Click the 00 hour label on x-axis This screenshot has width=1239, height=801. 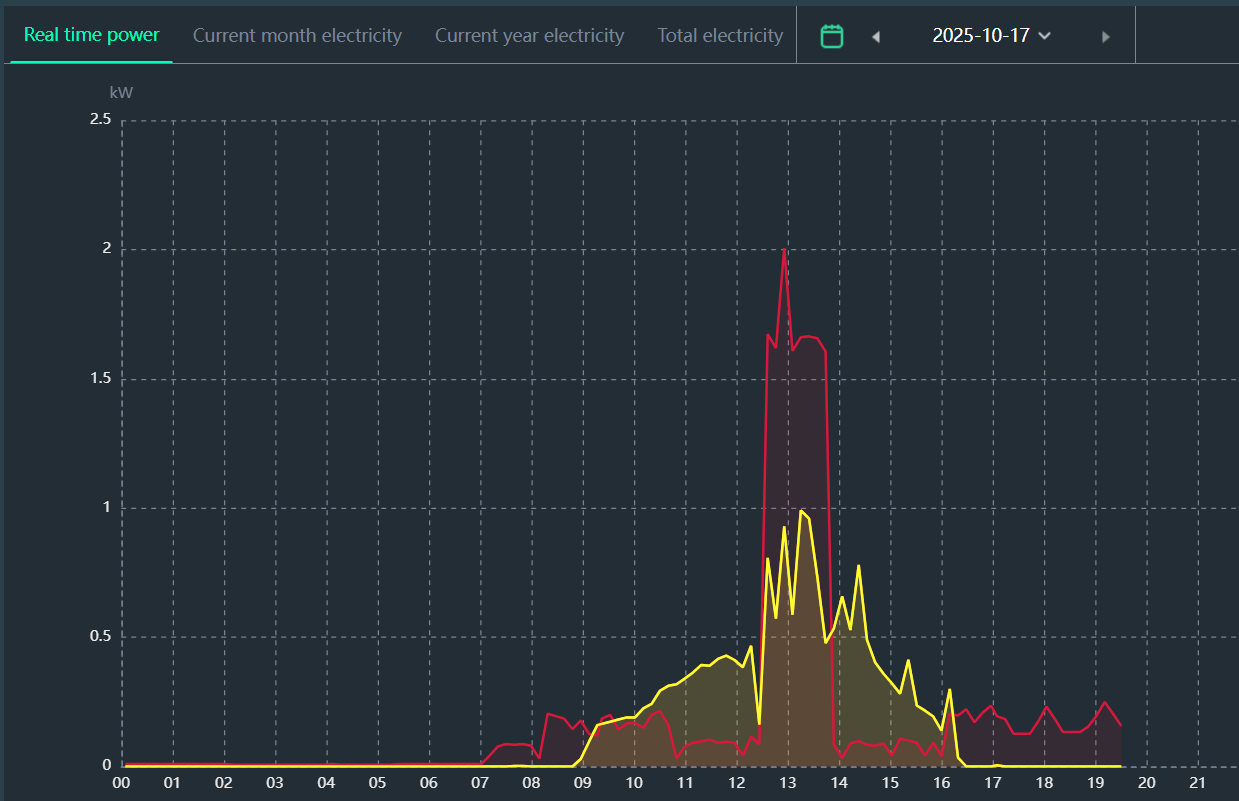click(121, 782)
